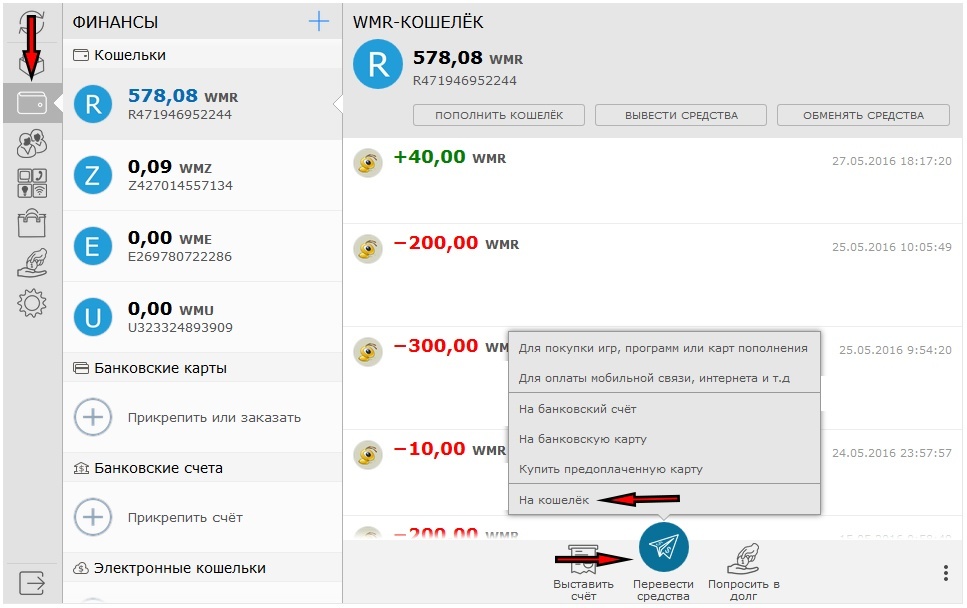
Task: Click the plus circle to attach a bank card
Action: 93,417
